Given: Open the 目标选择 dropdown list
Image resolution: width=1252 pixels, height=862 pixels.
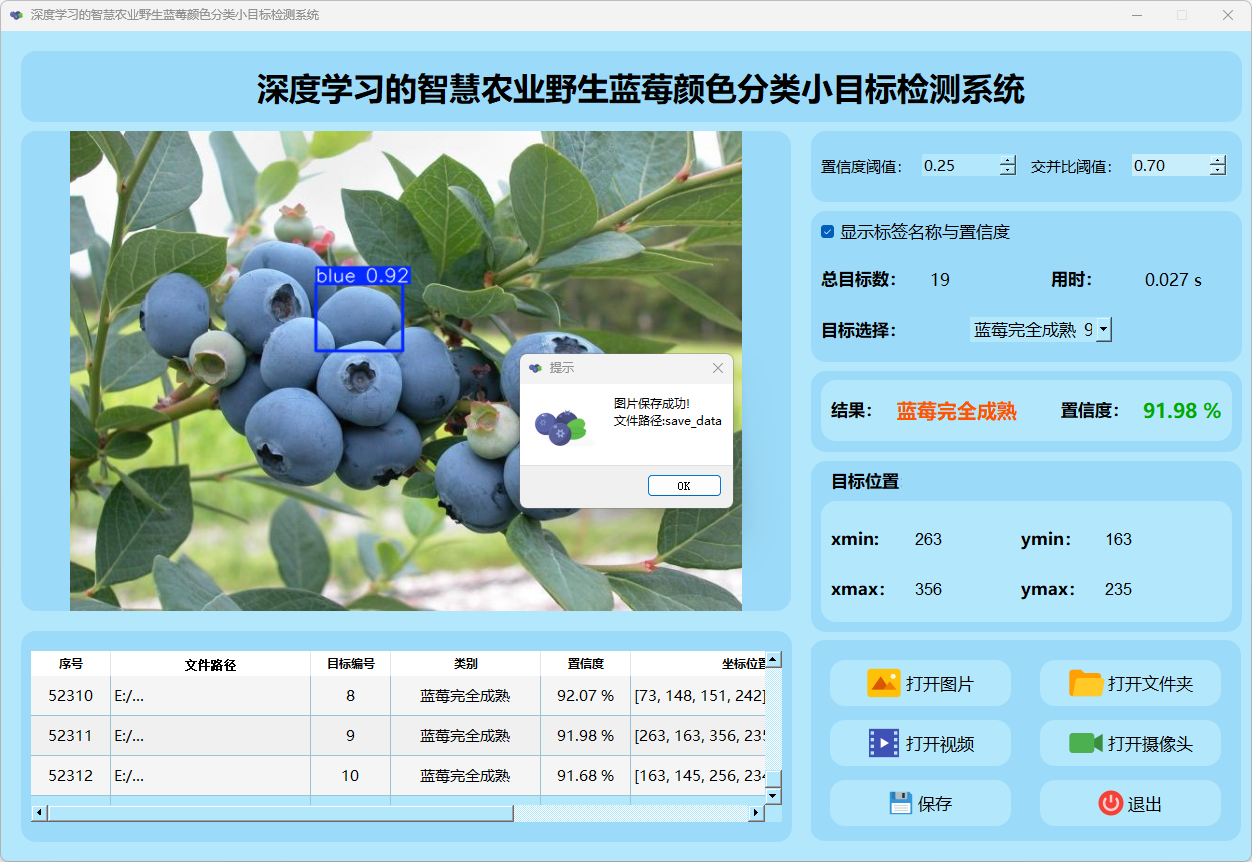Looking at the screenshot, I should (1104, 330).
